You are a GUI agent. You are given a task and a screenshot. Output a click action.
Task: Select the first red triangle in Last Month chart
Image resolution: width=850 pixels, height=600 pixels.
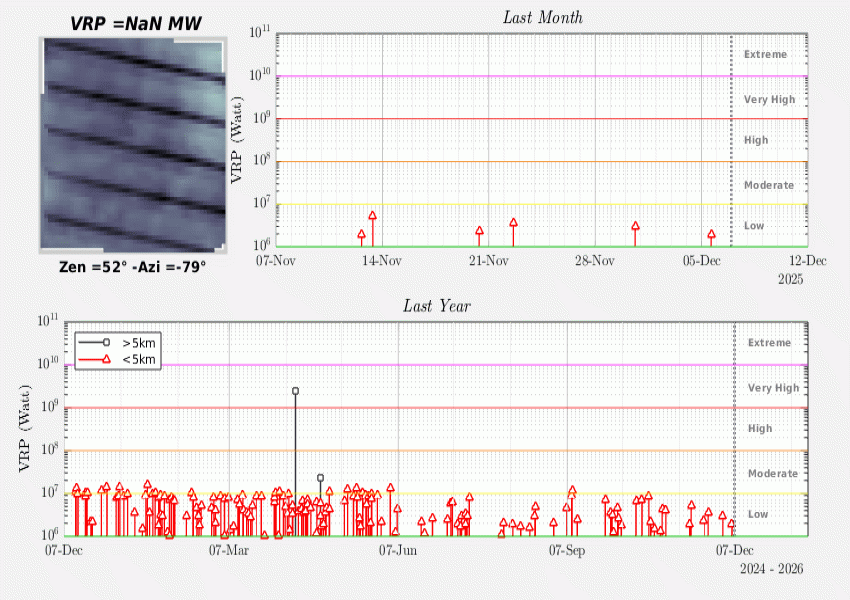(x=361, y=235)
